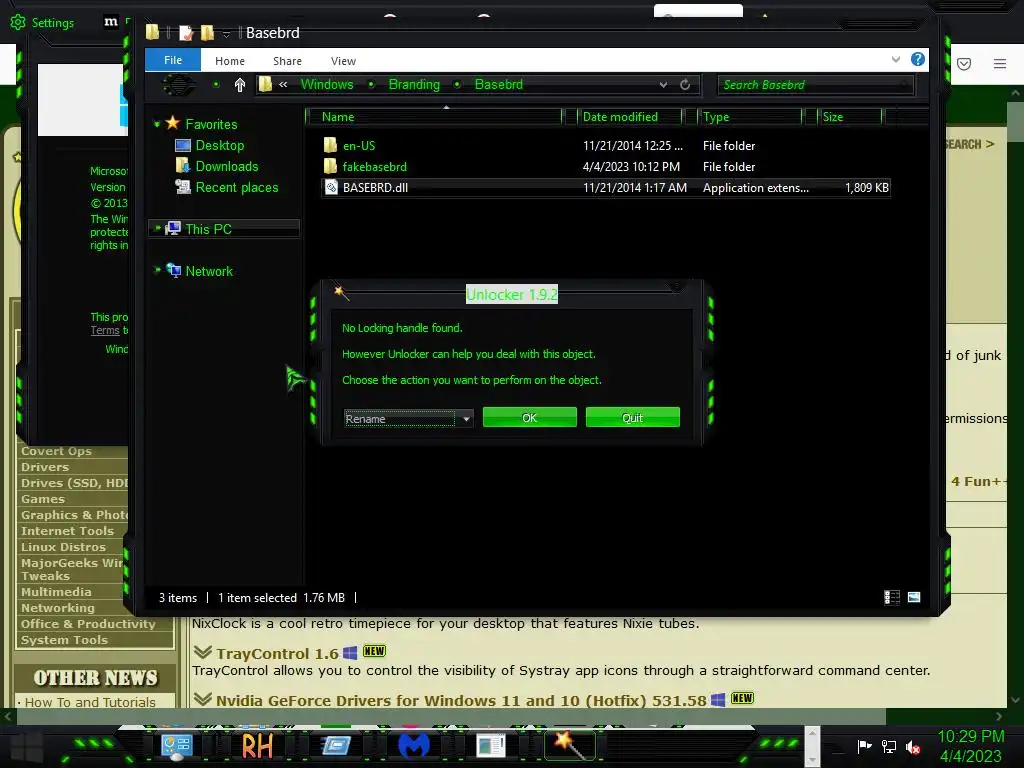The width and height of the screenshot is (1024, 768).
Task: Navigate to Windows in the address breadcrumb
Action: click(327, 84)
